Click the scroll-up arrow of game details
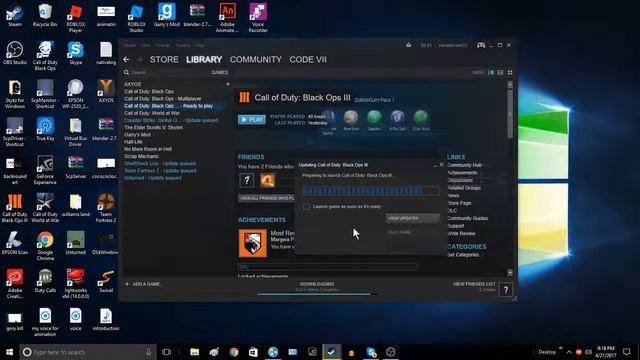 pyautogui.click(x=510, y=84)
